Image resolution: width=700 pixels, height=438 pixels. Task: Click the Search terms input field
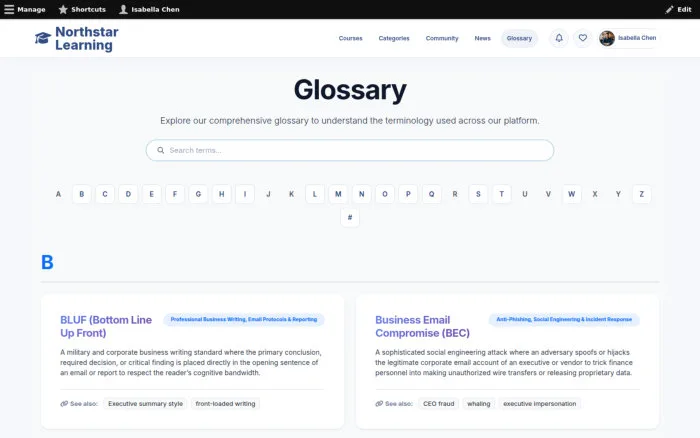pyautogui.click(x=350, y=150)
